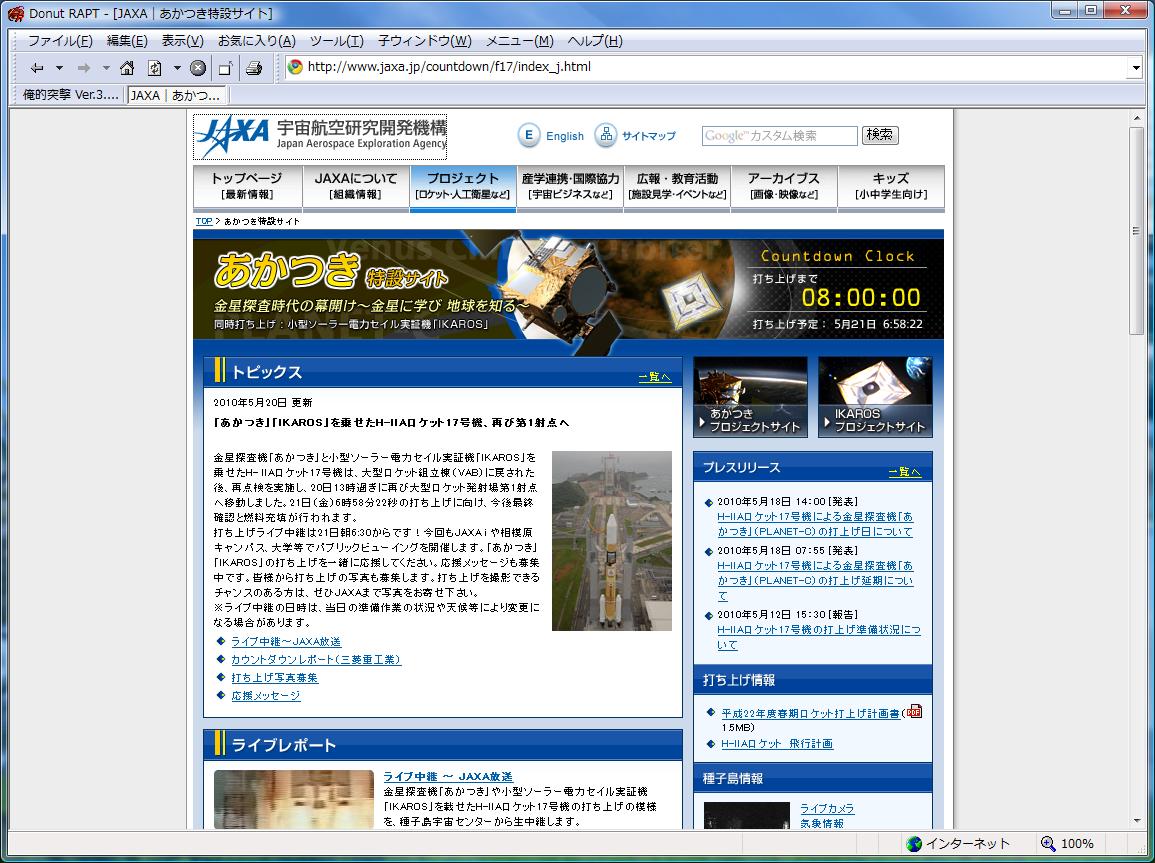Click the Stop loading icon
Viewport: 1155px width, 863px height.
coord(197,68)
